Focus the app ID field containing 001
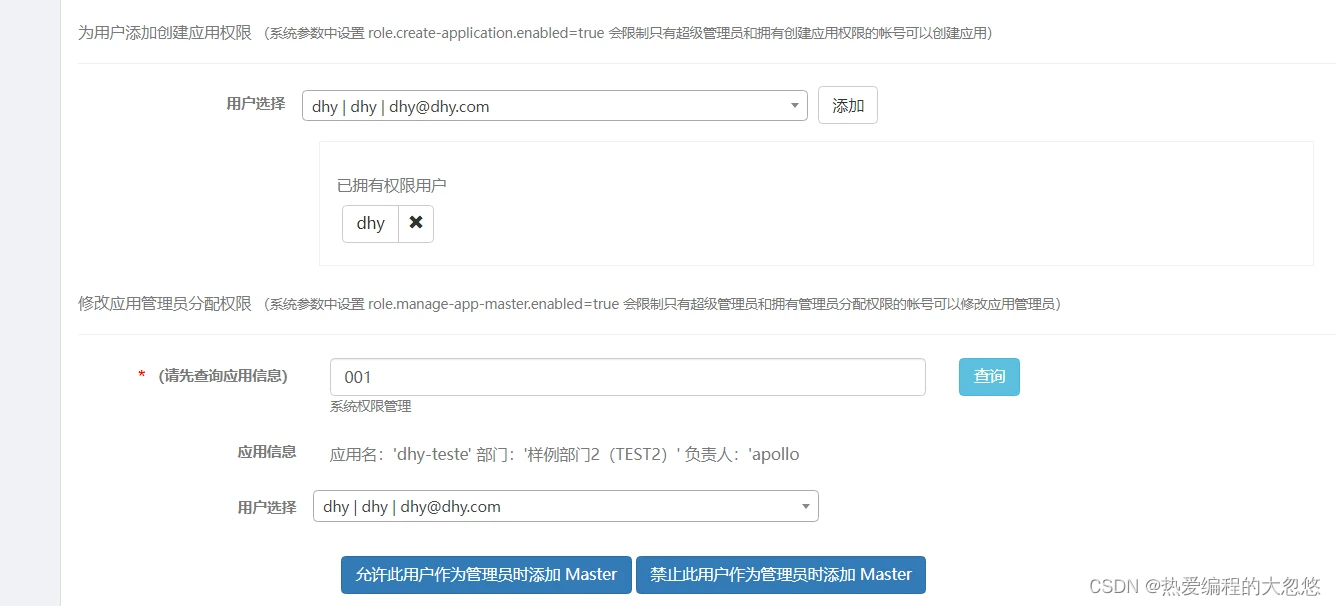Screen dimensions: 1336x606 point(627,377)
